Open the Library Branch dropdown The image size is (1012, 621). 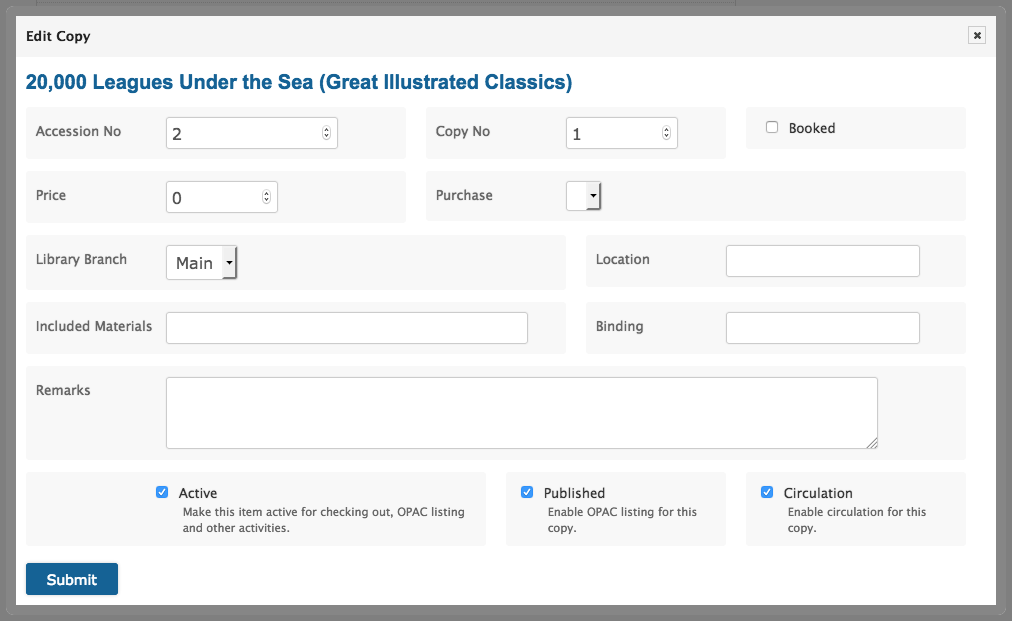point(201,262)
